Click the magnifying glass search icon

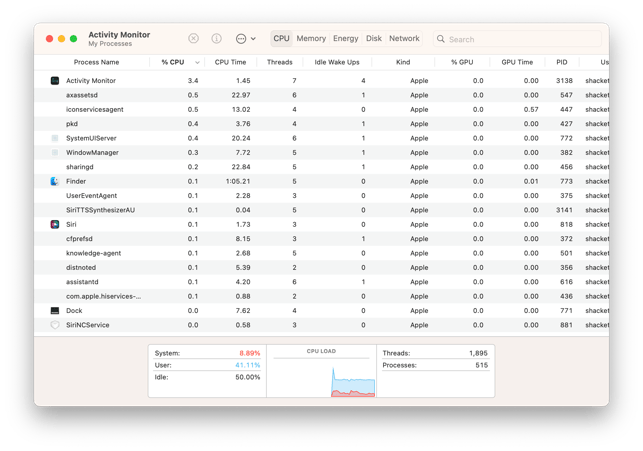[441, 39]
